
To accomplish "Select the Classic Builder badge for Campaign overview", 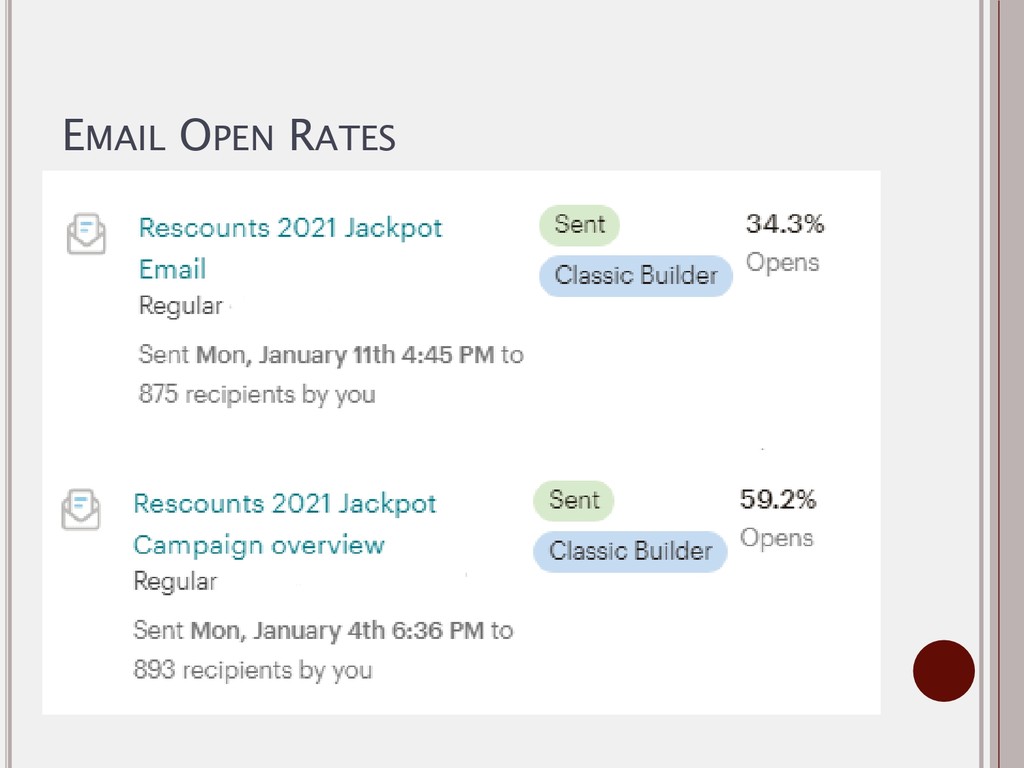I will [x=630, y=551].
